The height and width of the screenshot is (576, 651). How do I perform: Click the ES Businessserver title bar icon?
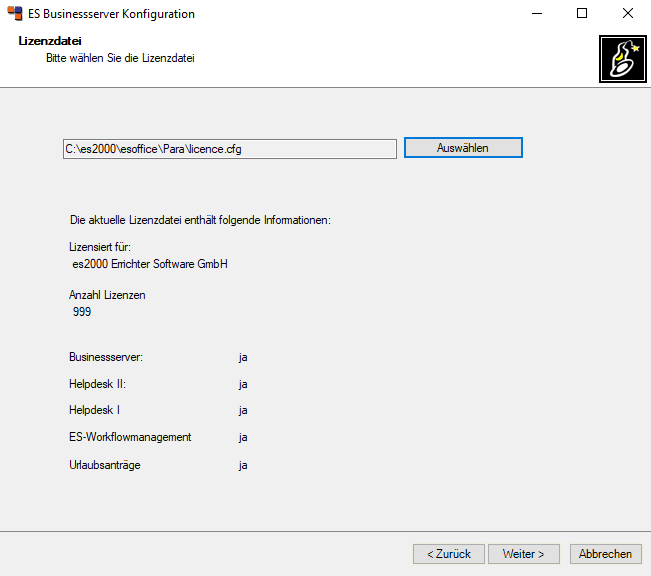click(15, 13)
